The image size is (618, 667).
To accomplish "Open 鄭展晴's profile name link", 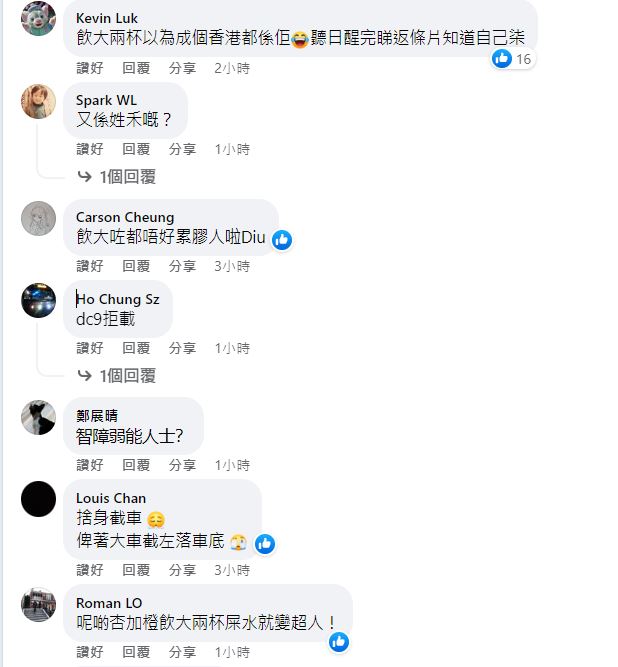I will coord(97,416).
